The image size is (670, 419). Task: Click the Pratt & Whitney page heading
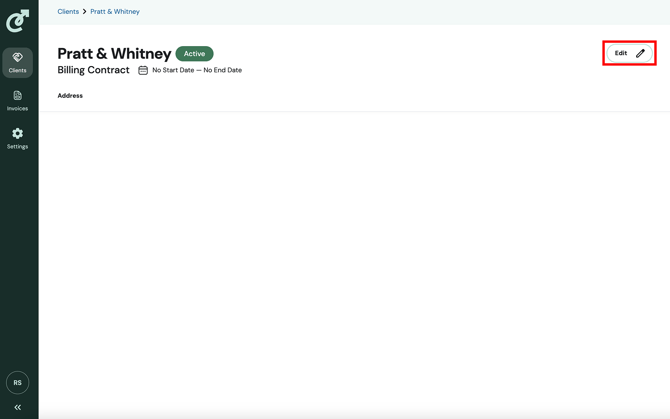[x=114, y=54]
